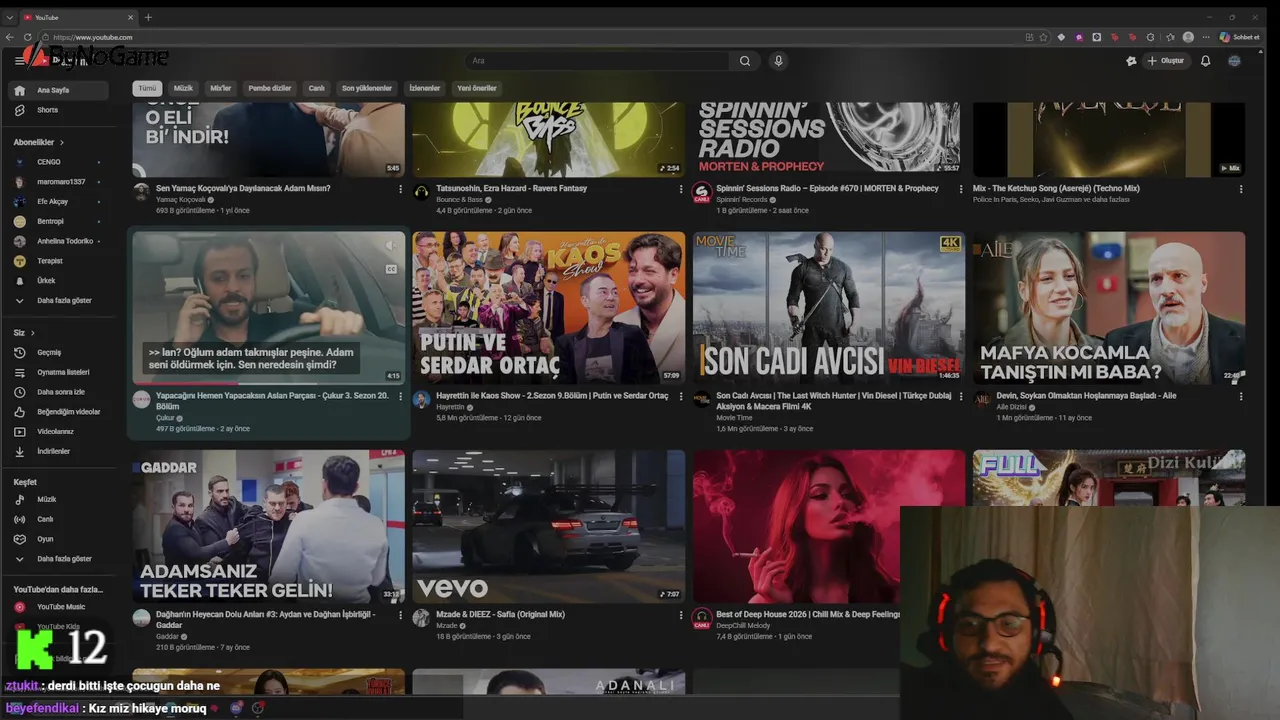Screen dimensions: 1280x720
Task: Play the Mafya Kocamla Tanıştın thumbnail
Action: 1109,308
